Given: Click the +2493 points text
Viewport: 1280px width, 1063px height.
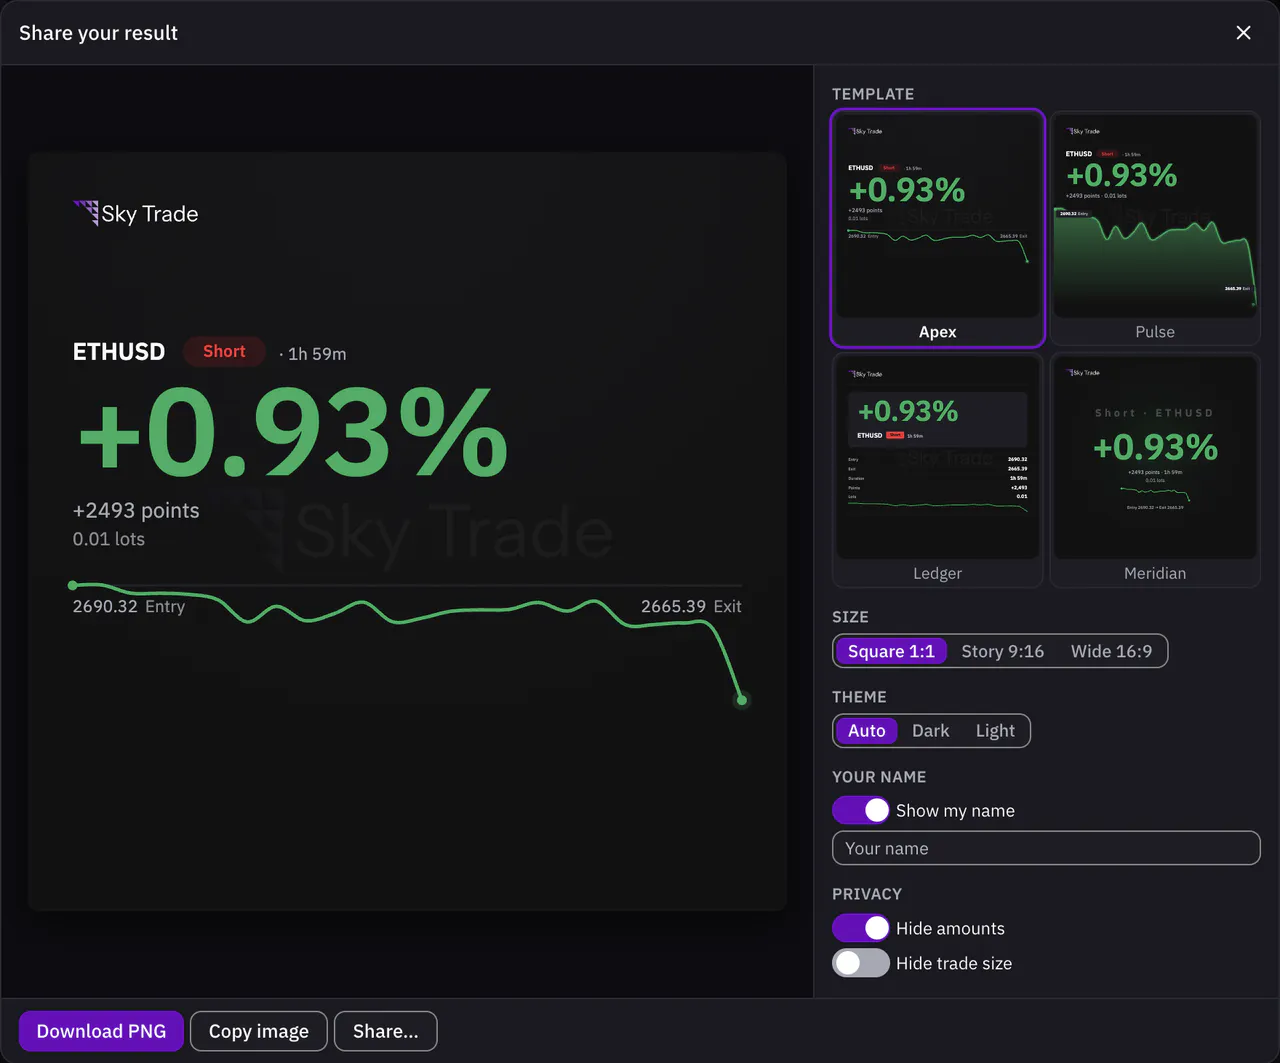Looking at the screenshot, I should click(x=136, y=510).
